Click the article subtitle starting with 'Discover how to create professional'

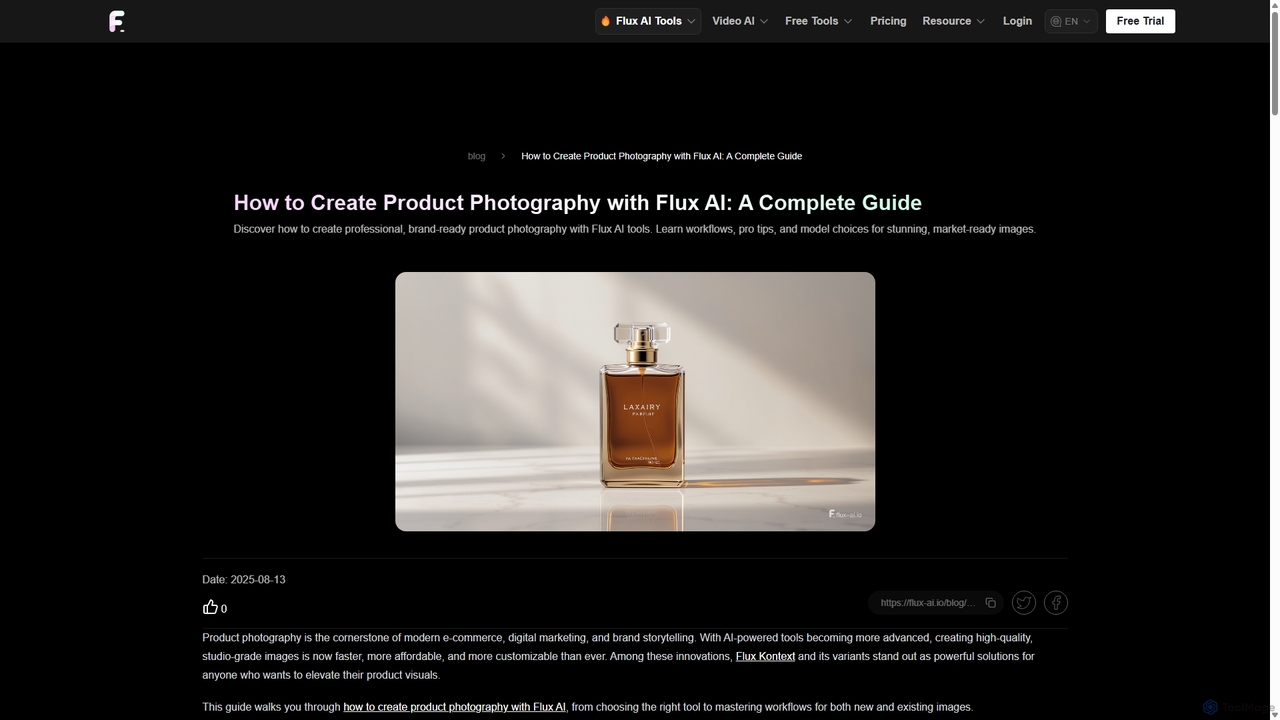634,229
